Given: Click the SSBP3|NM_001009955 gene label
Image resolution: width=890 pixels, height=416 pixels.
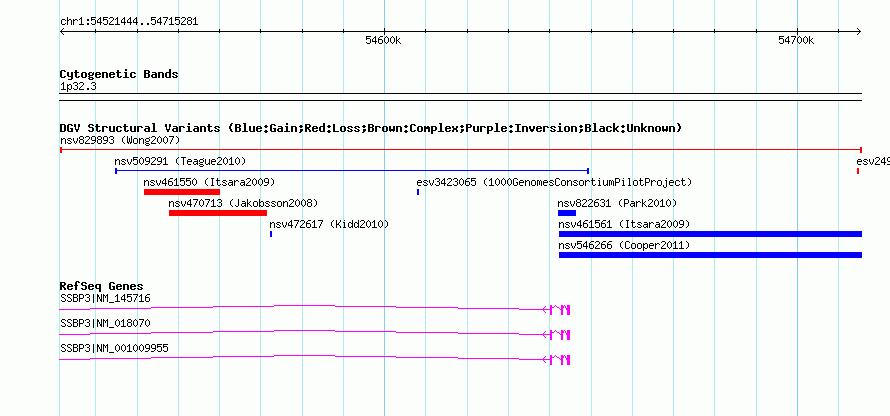Looking at the screenshot, I should [x=114, y=348].
